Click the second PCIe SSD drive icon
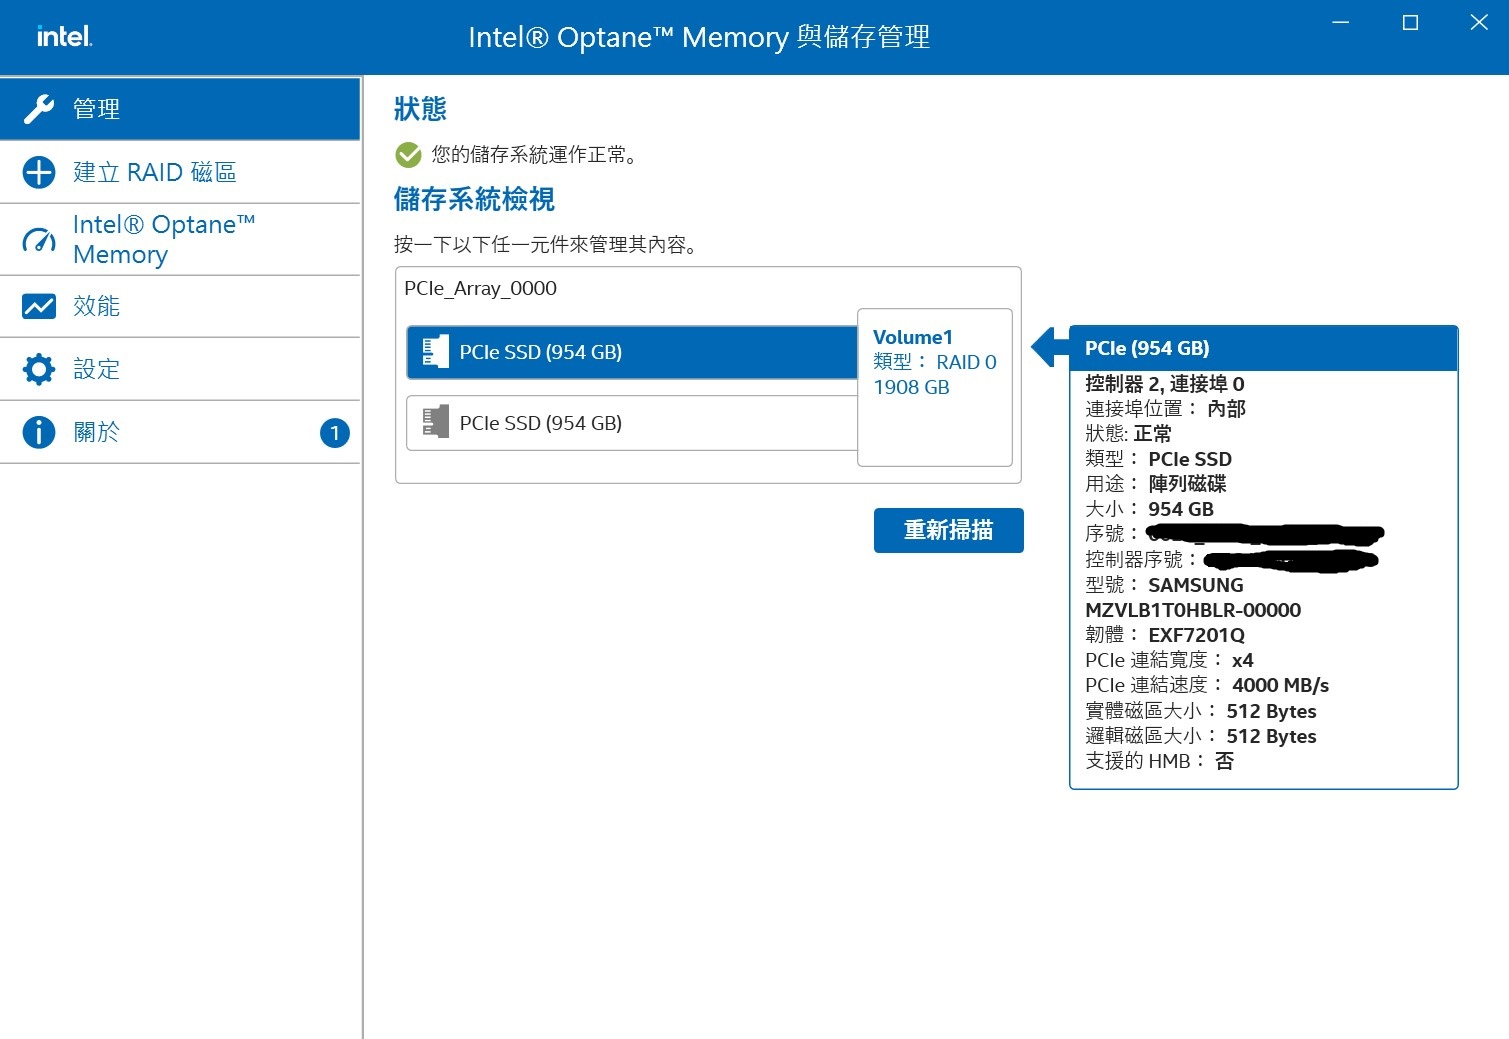The height and width of the screenshot is (1039, 1509). 435,422
